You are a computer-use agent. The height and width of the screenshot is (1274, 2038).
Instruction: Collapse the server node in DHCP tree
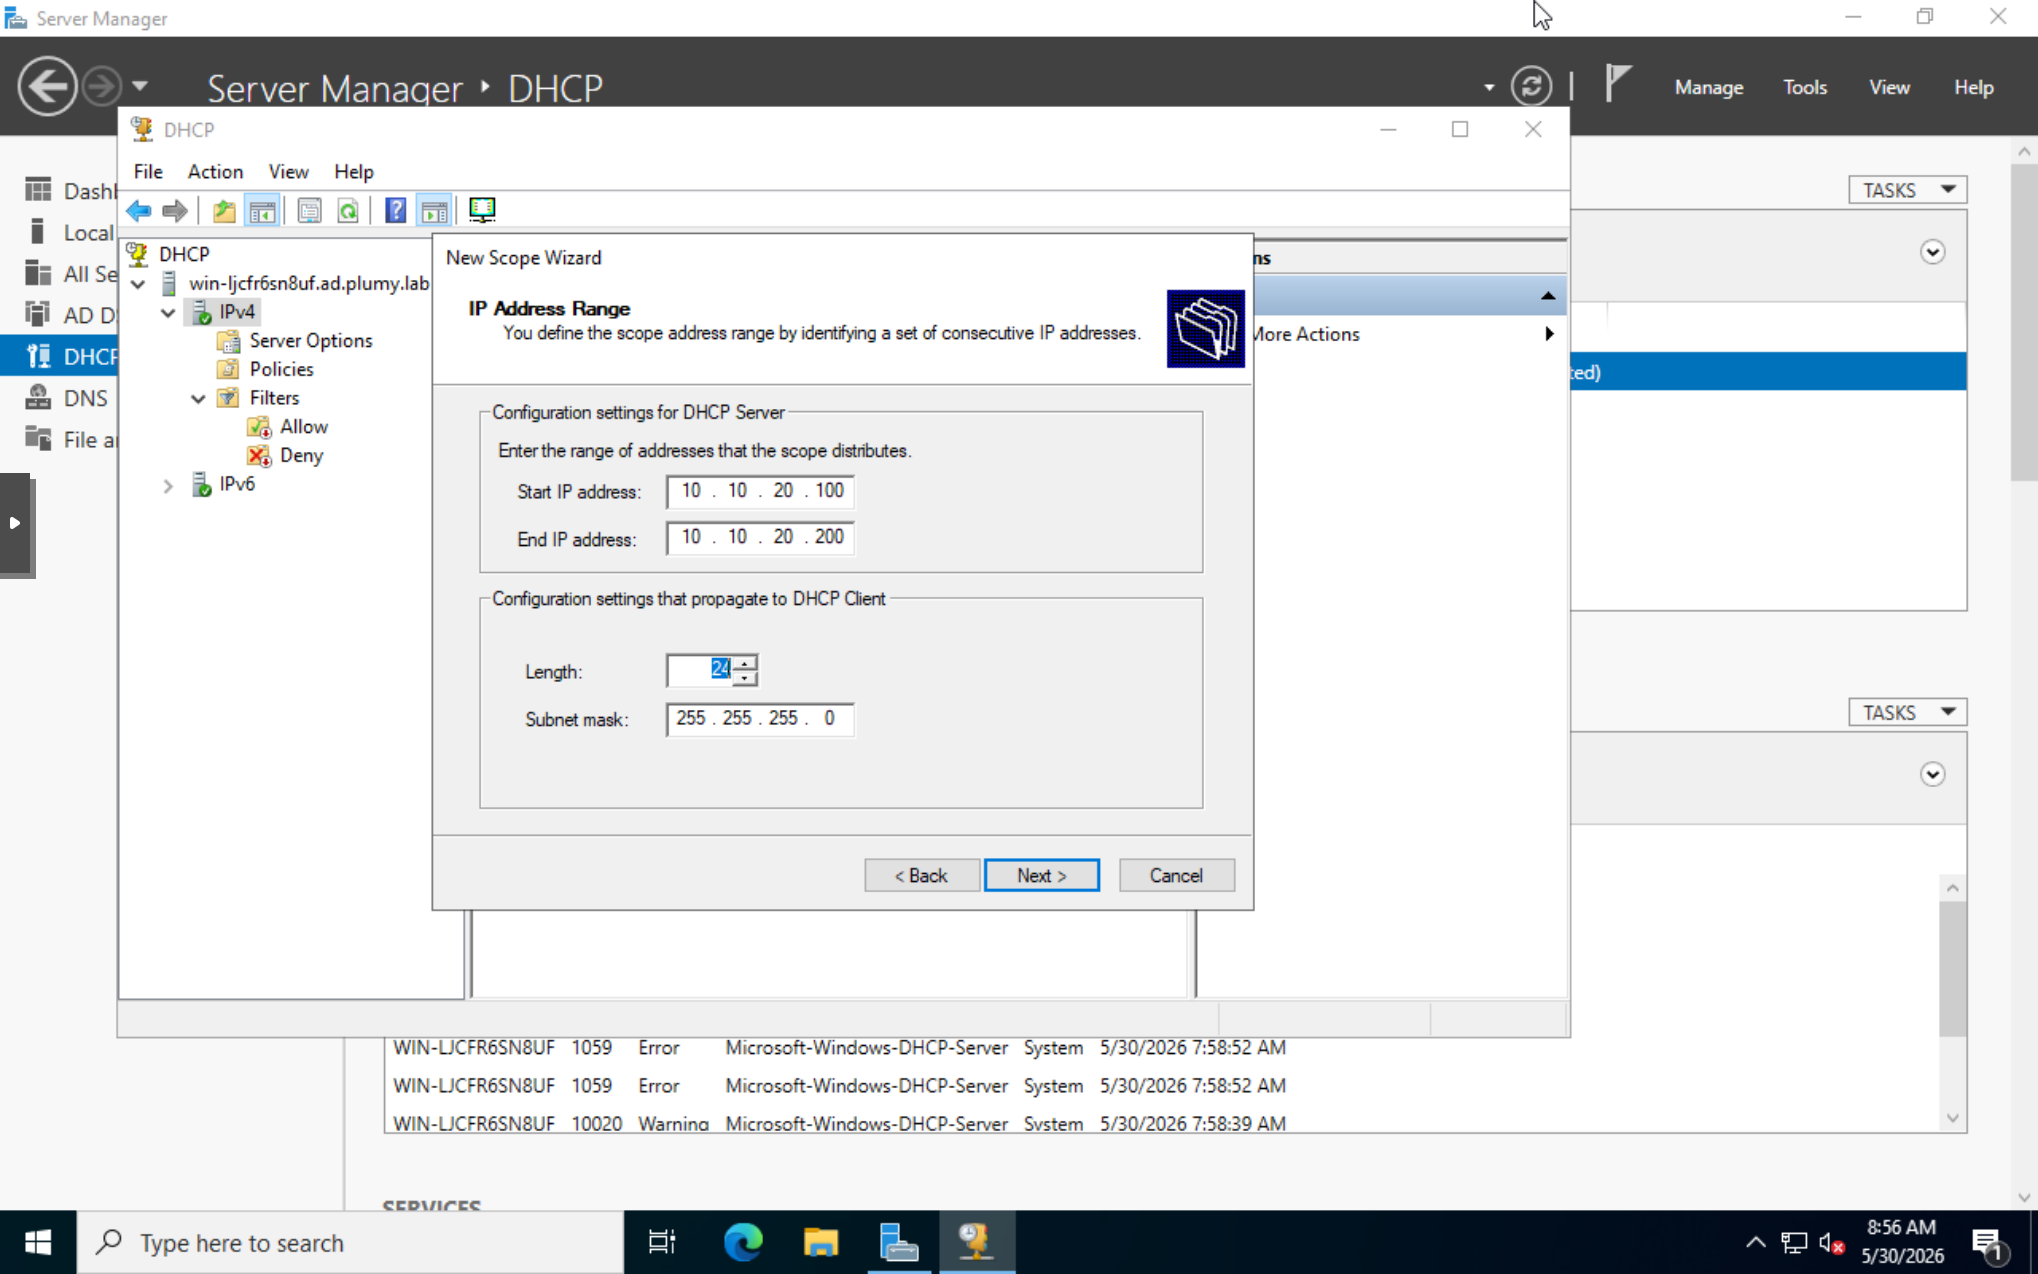click(x=138, y=284)
